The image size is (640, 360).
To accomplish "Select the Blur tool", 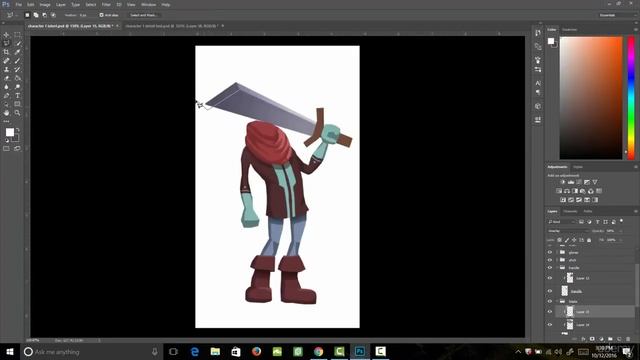I will pos(6,87).
